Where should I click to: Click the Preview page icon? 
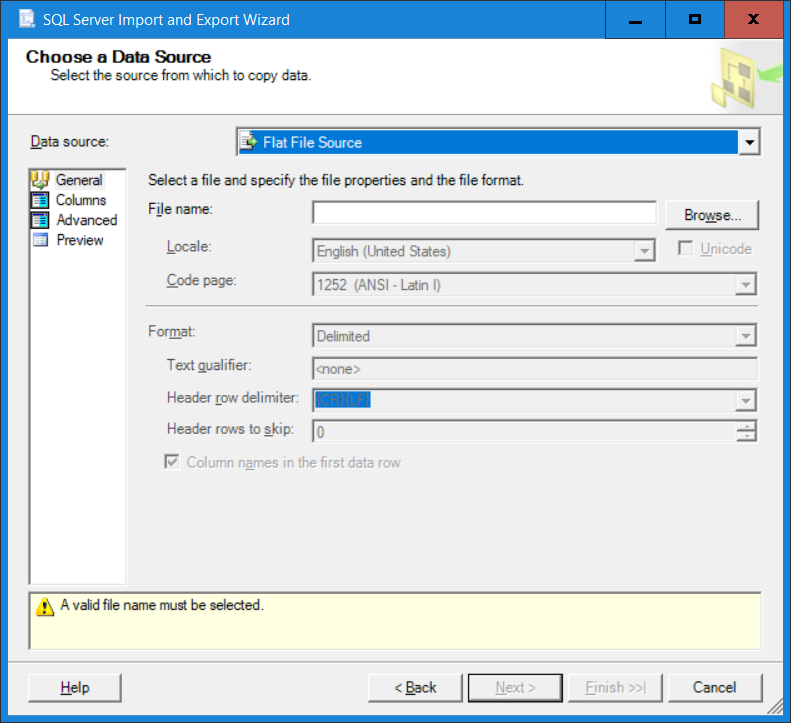40,240
